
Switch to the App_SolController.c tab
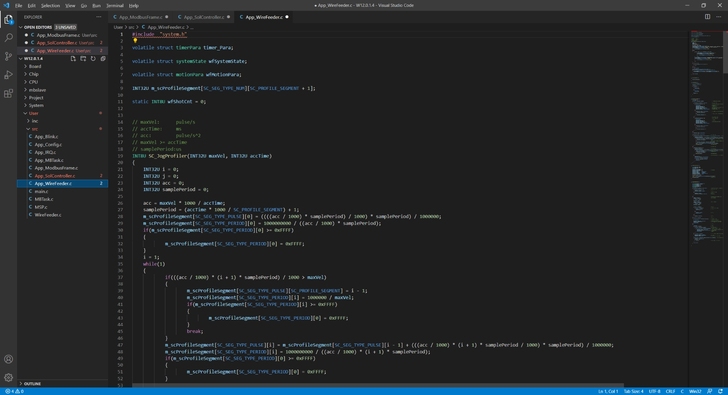[x=204, y=17]
